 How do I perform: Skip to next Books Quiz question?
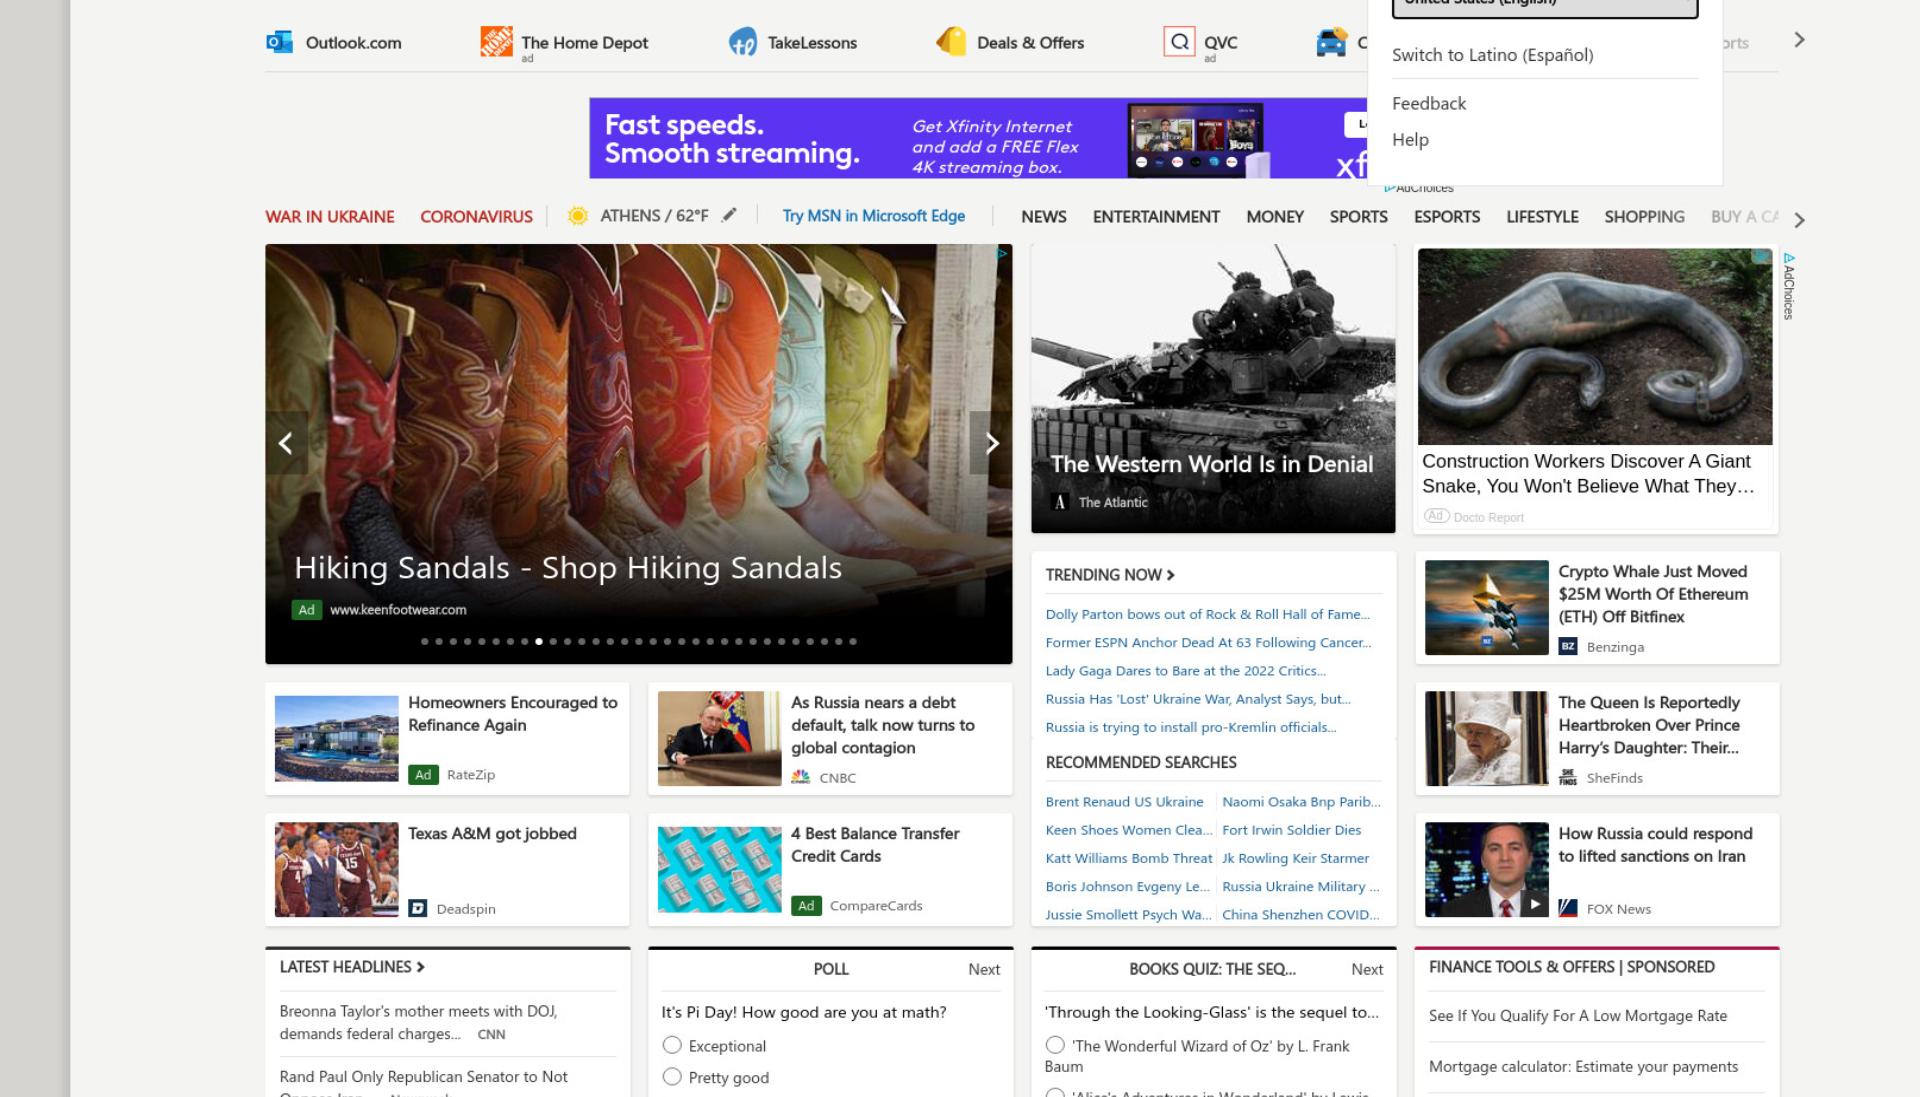(1367, 969)
